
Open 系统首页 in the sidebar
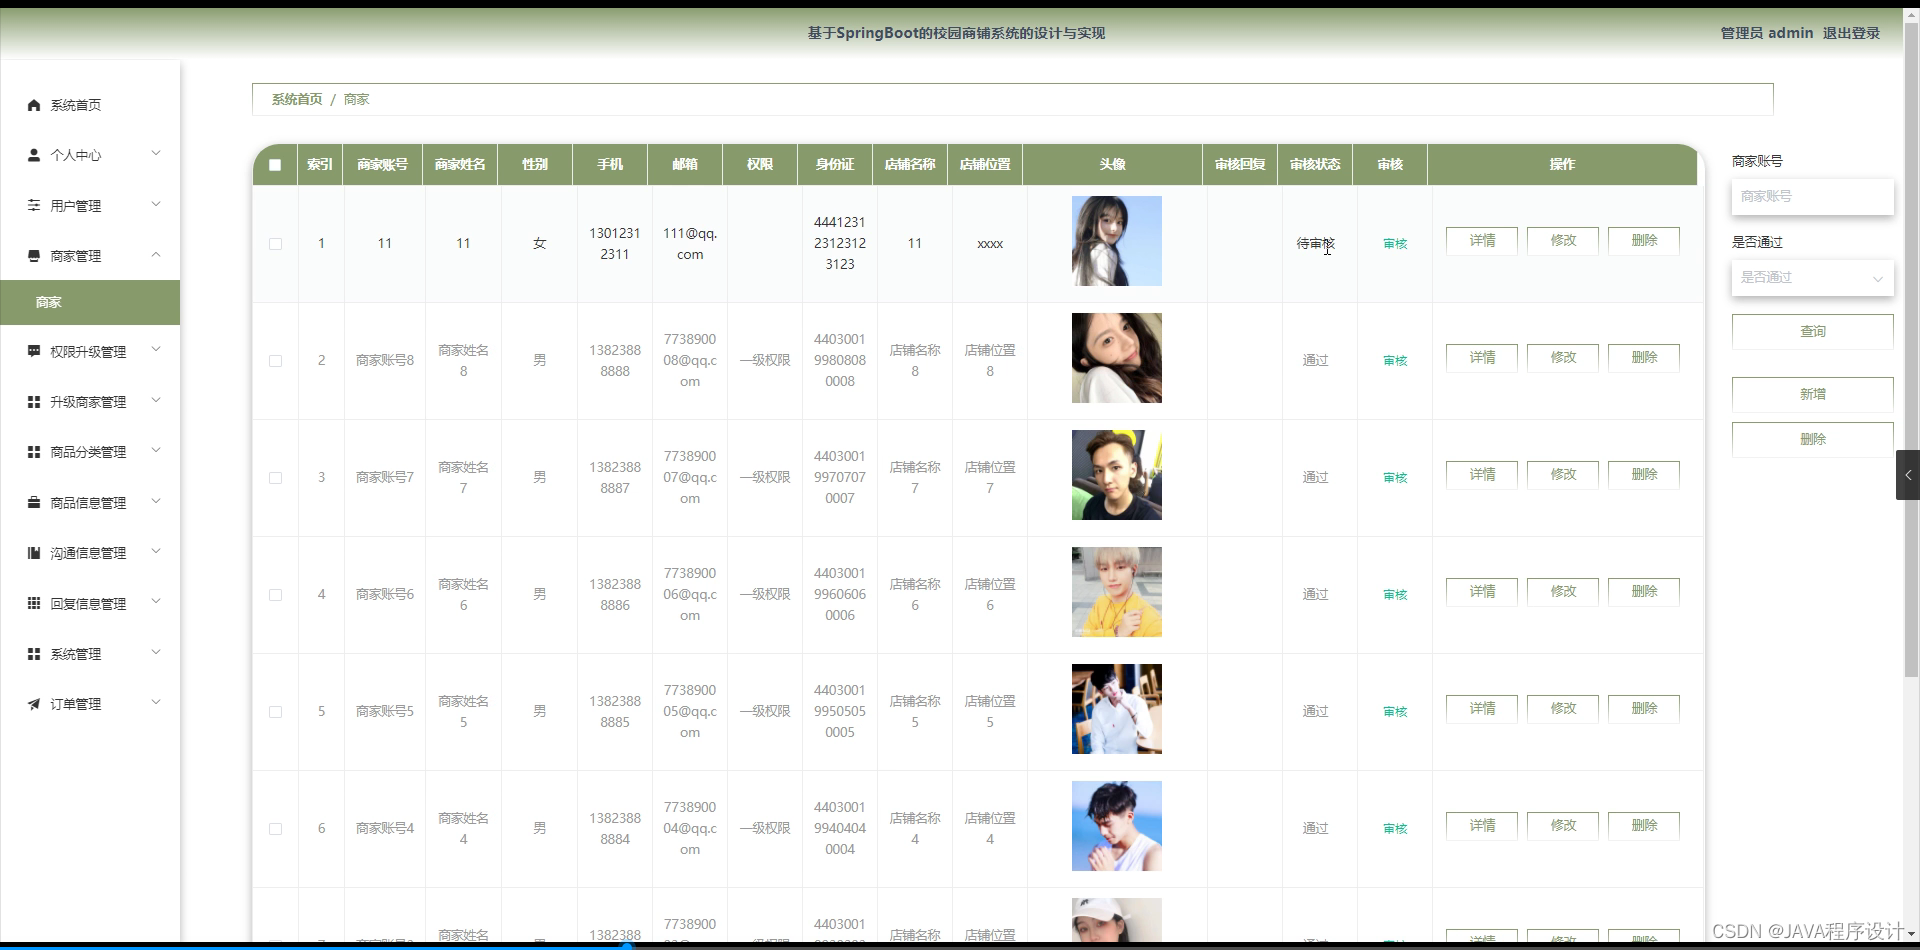[x=90, y=105]
